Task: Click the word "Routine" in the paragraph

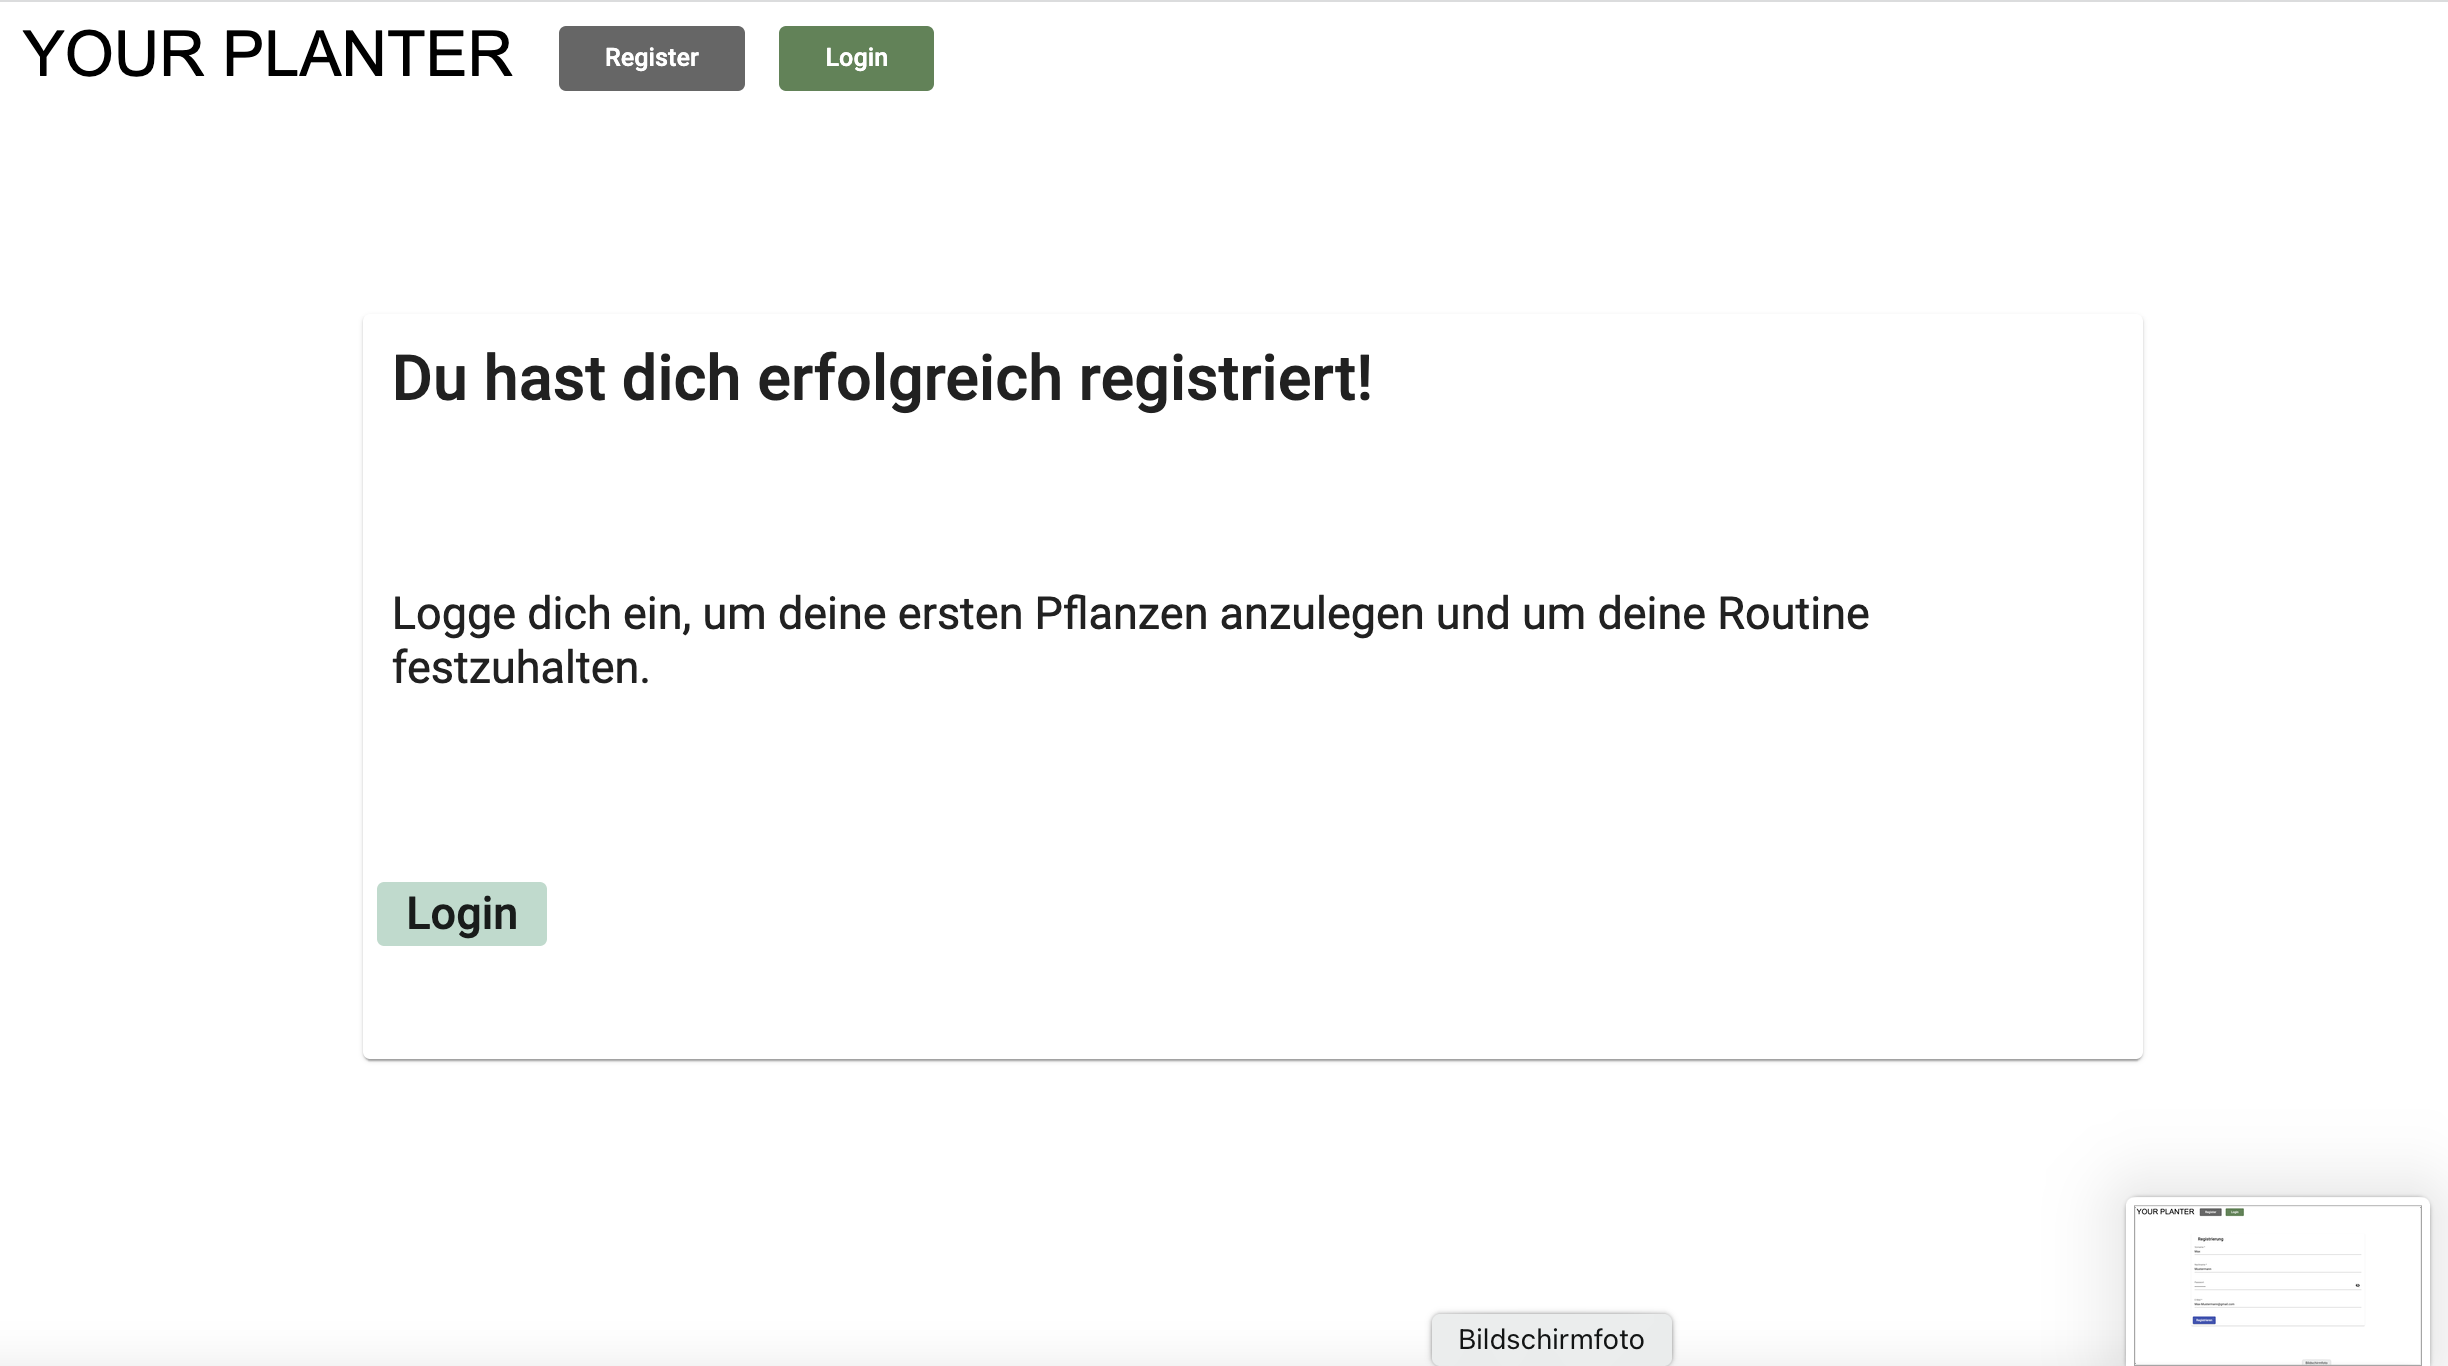Action: pos(1792,614)
